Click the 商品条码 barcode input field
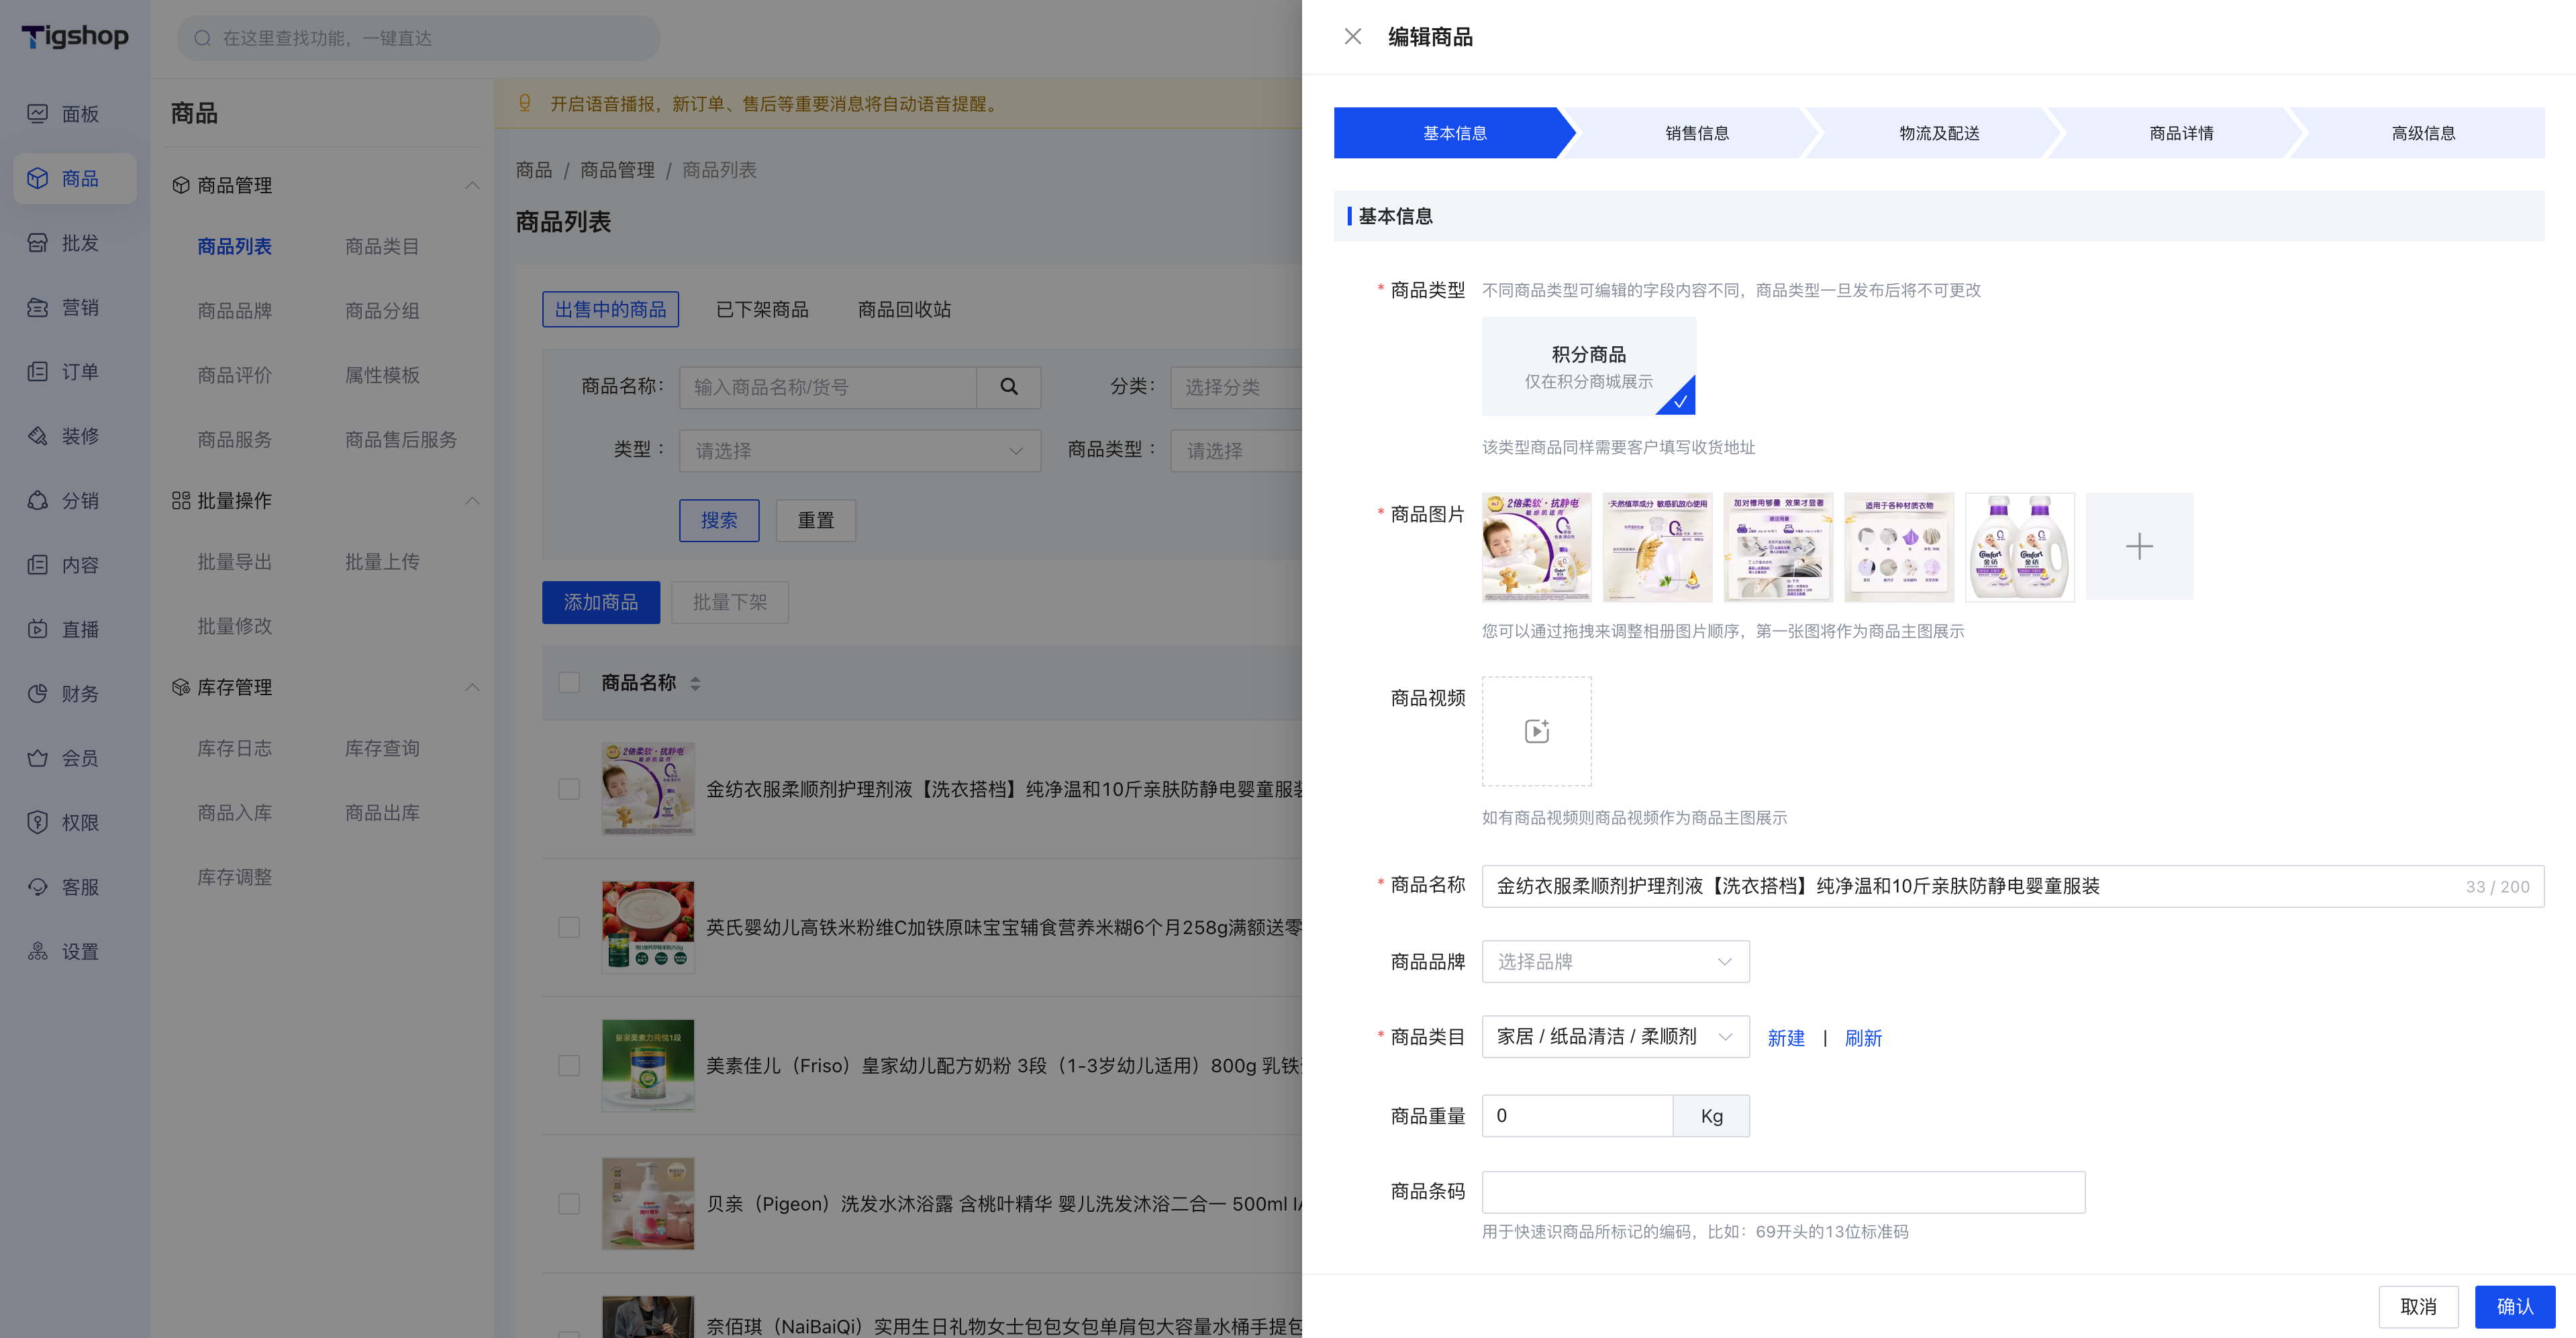The height and width of the screenshot is (1338, 2576). pos(1783,1192)
